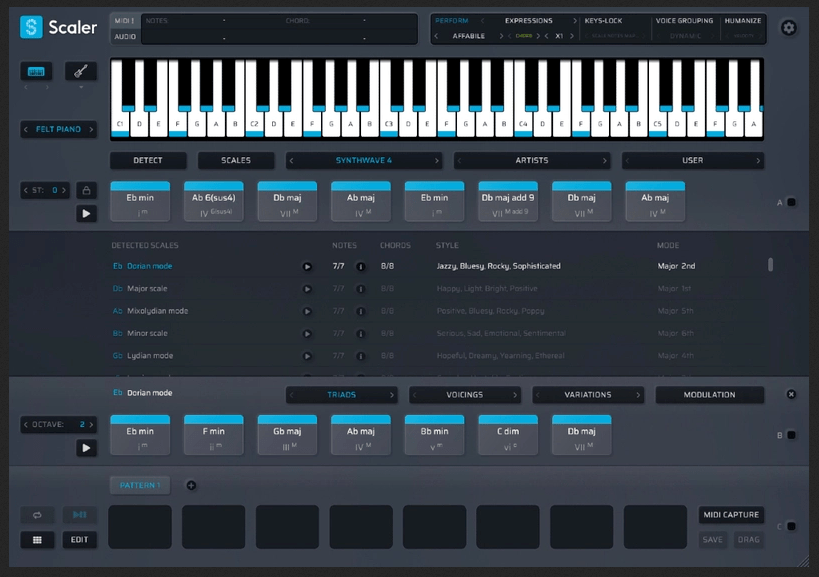The width and height of the screenshot is (819, 577).
Task: Click the SCALES button
Action: 236,160
